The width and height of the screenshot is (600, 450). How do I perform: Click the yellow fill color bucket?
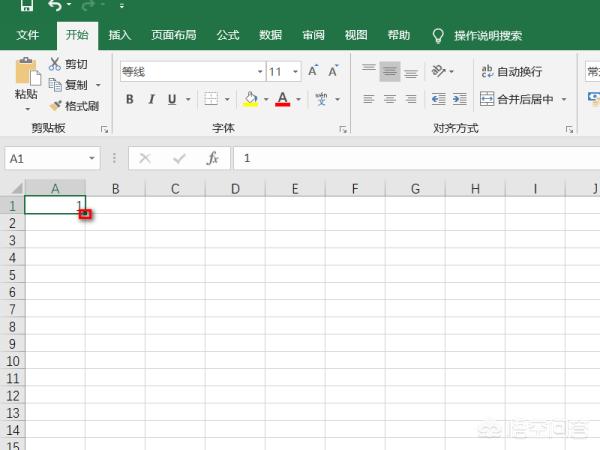[250, 99]
